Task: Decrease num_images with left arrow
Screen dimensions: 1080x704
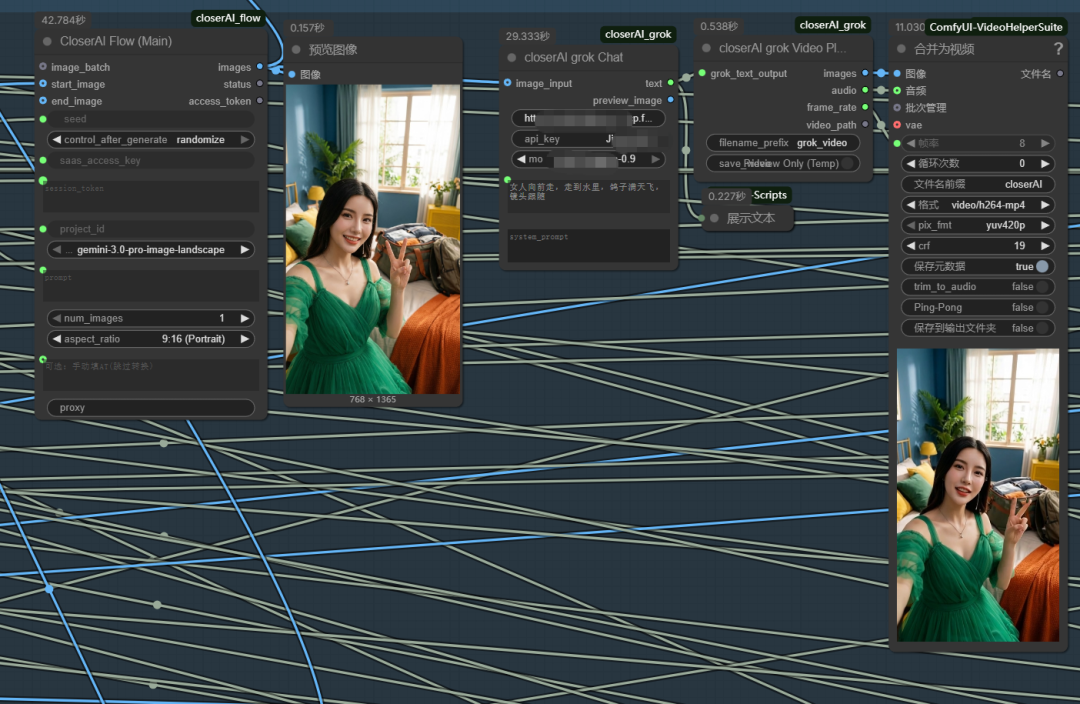Action: point(57,319)
